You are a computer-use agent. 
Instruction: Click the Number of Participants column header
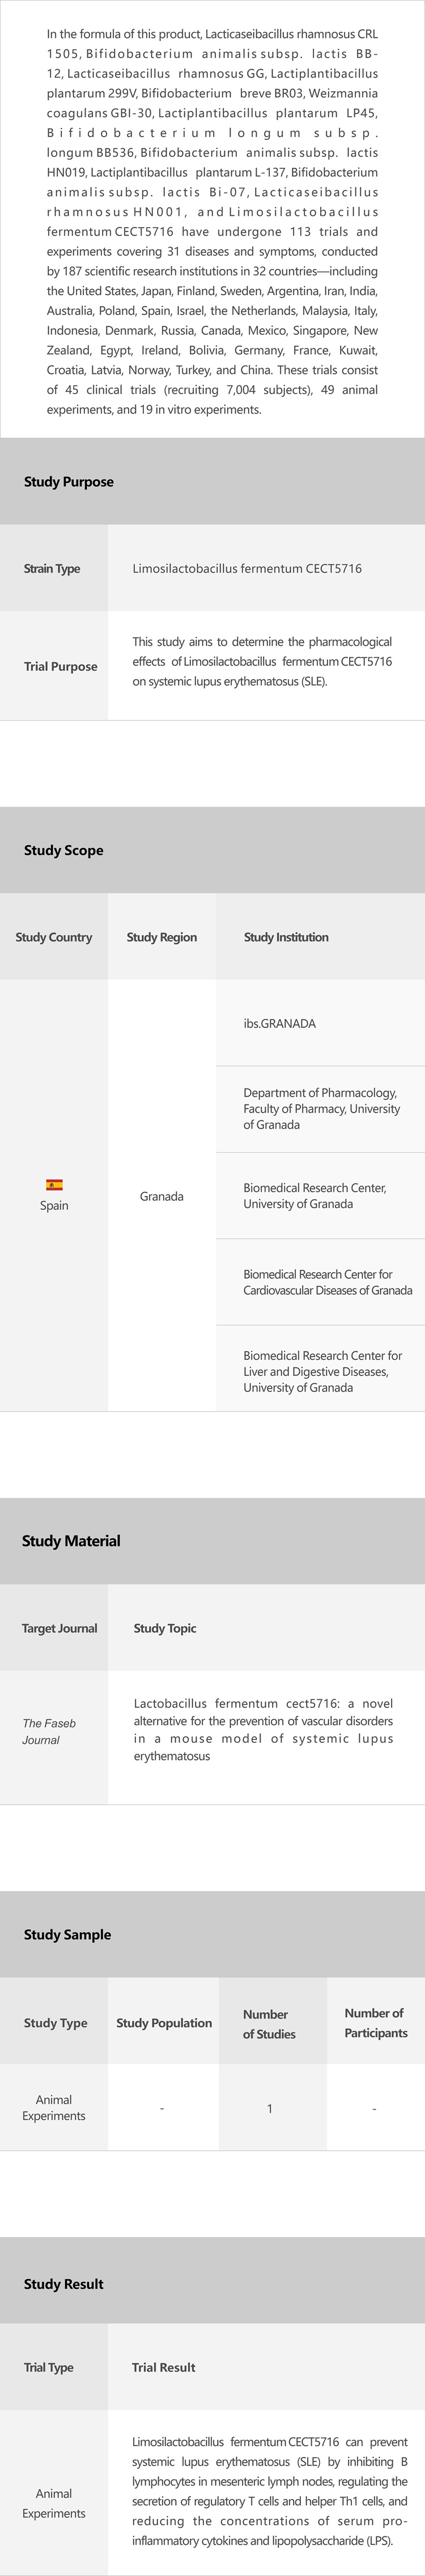pyautogui.click(x=374, y=2023)
